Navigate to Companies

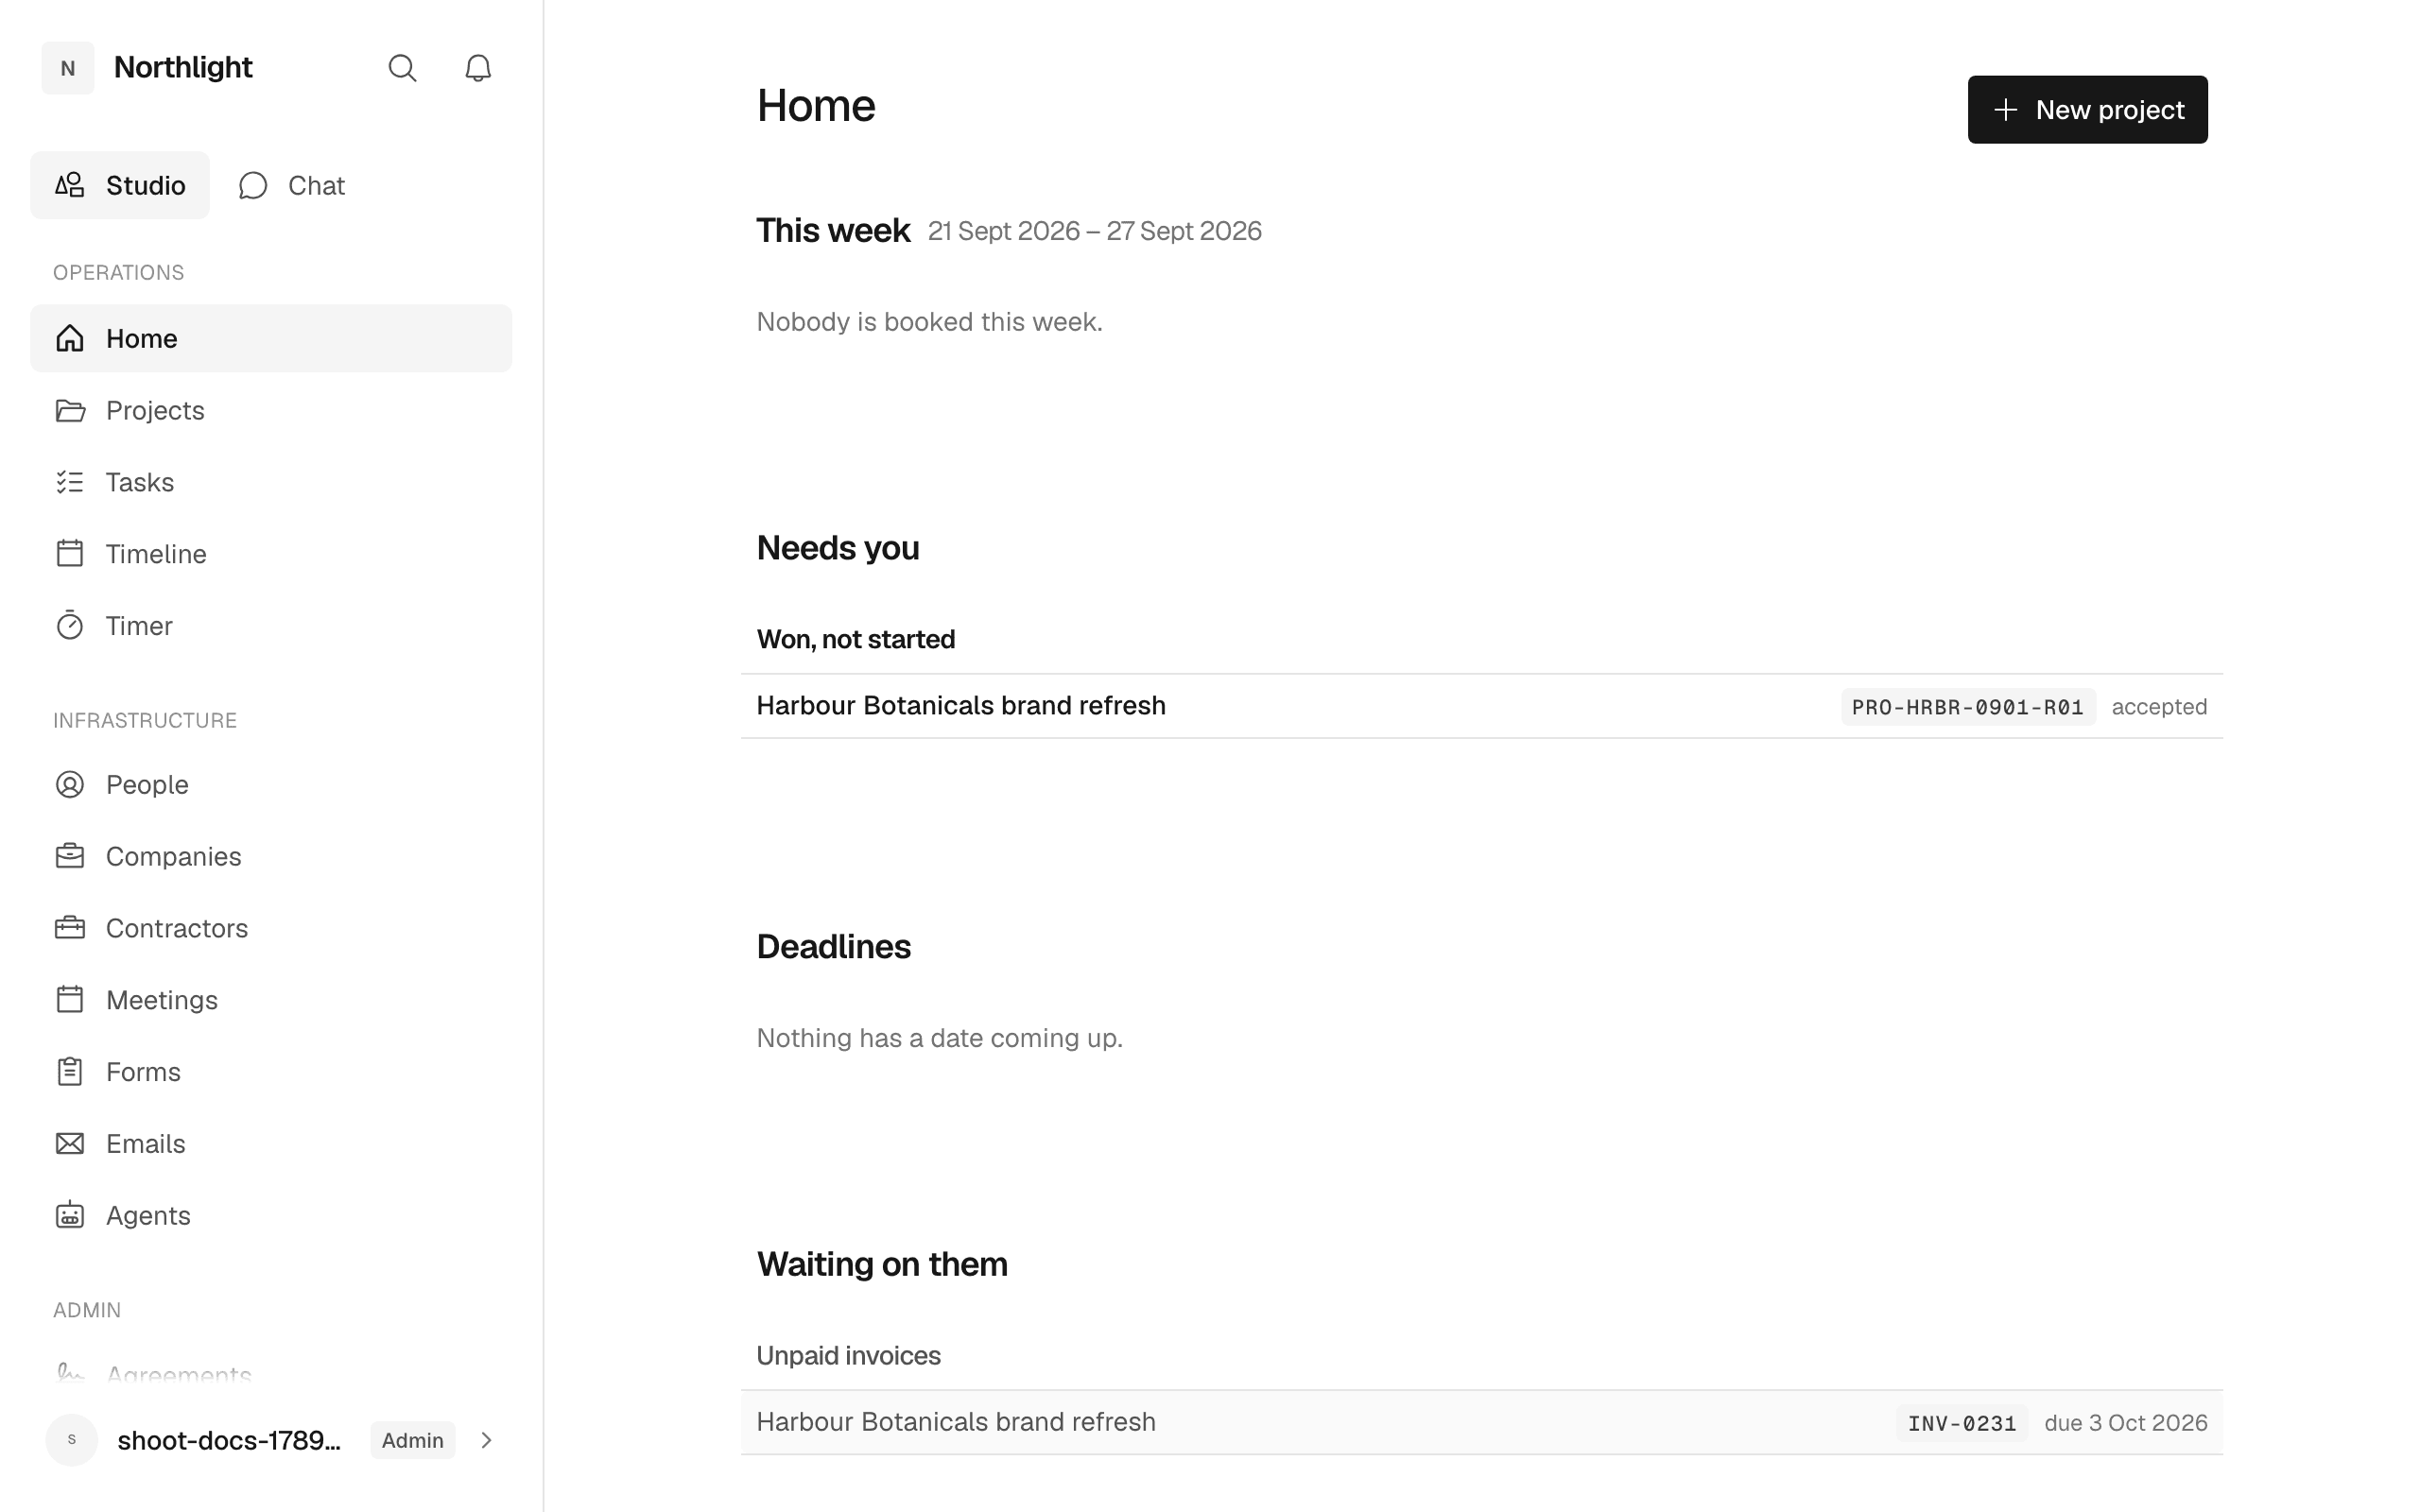coord(271,856)
